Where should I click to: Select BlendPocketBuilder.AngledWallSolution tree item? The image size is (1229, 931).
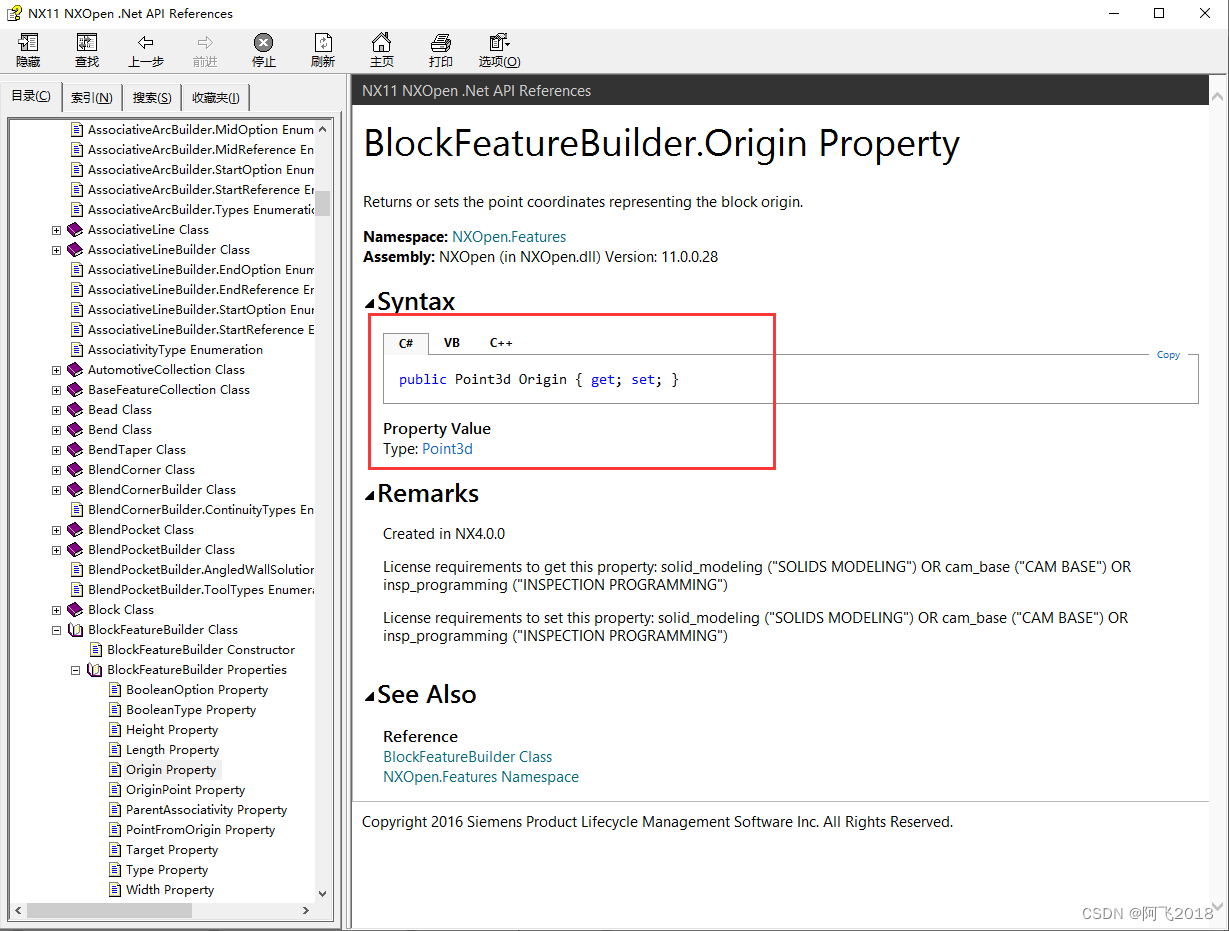click(201, 570)
